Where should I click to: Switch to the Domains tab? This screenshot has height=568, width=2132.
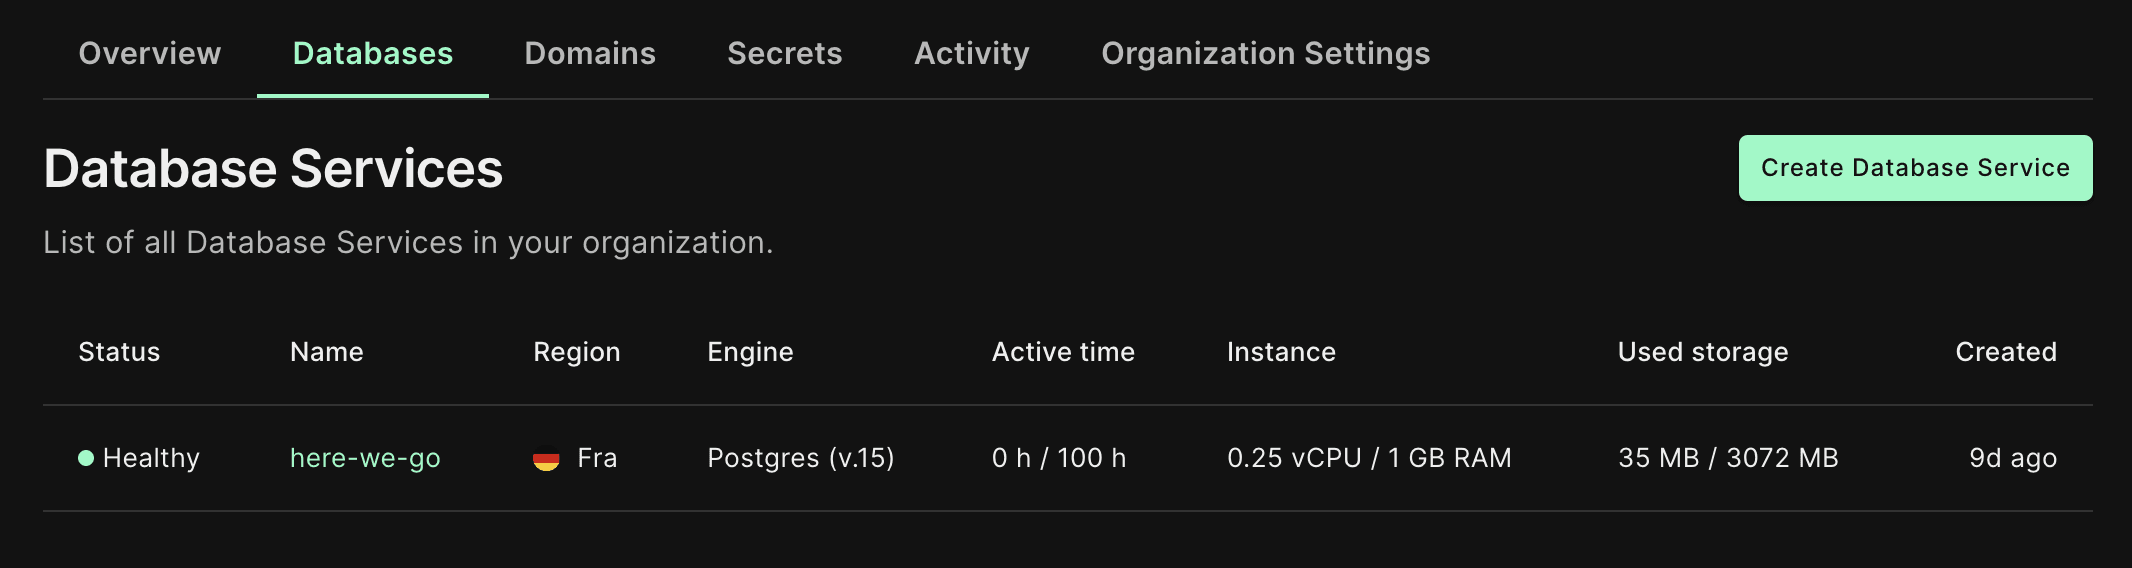590,53
